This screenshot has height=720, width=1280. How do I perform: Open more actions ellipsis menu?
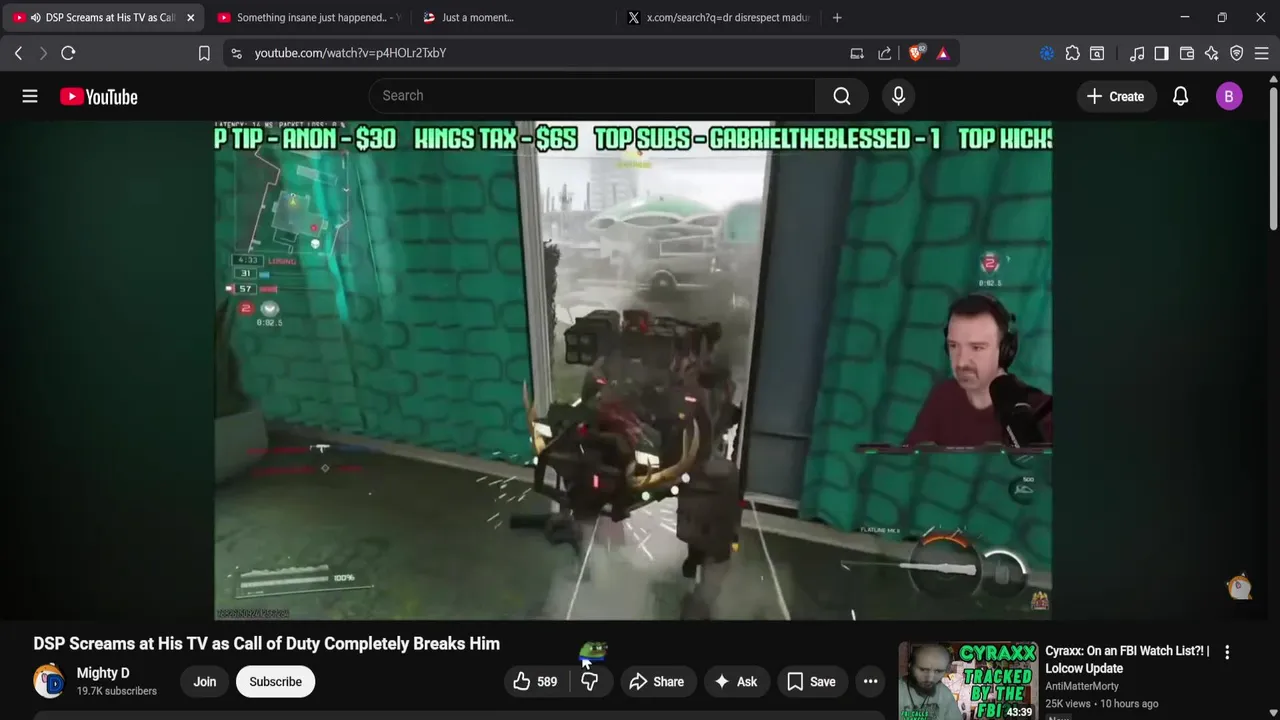coord(871,682)
